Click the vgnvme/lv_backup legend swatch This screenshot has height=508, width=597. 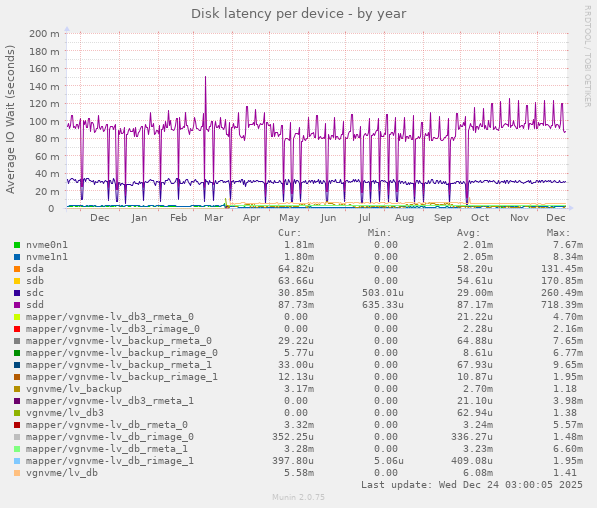point(17,389)
